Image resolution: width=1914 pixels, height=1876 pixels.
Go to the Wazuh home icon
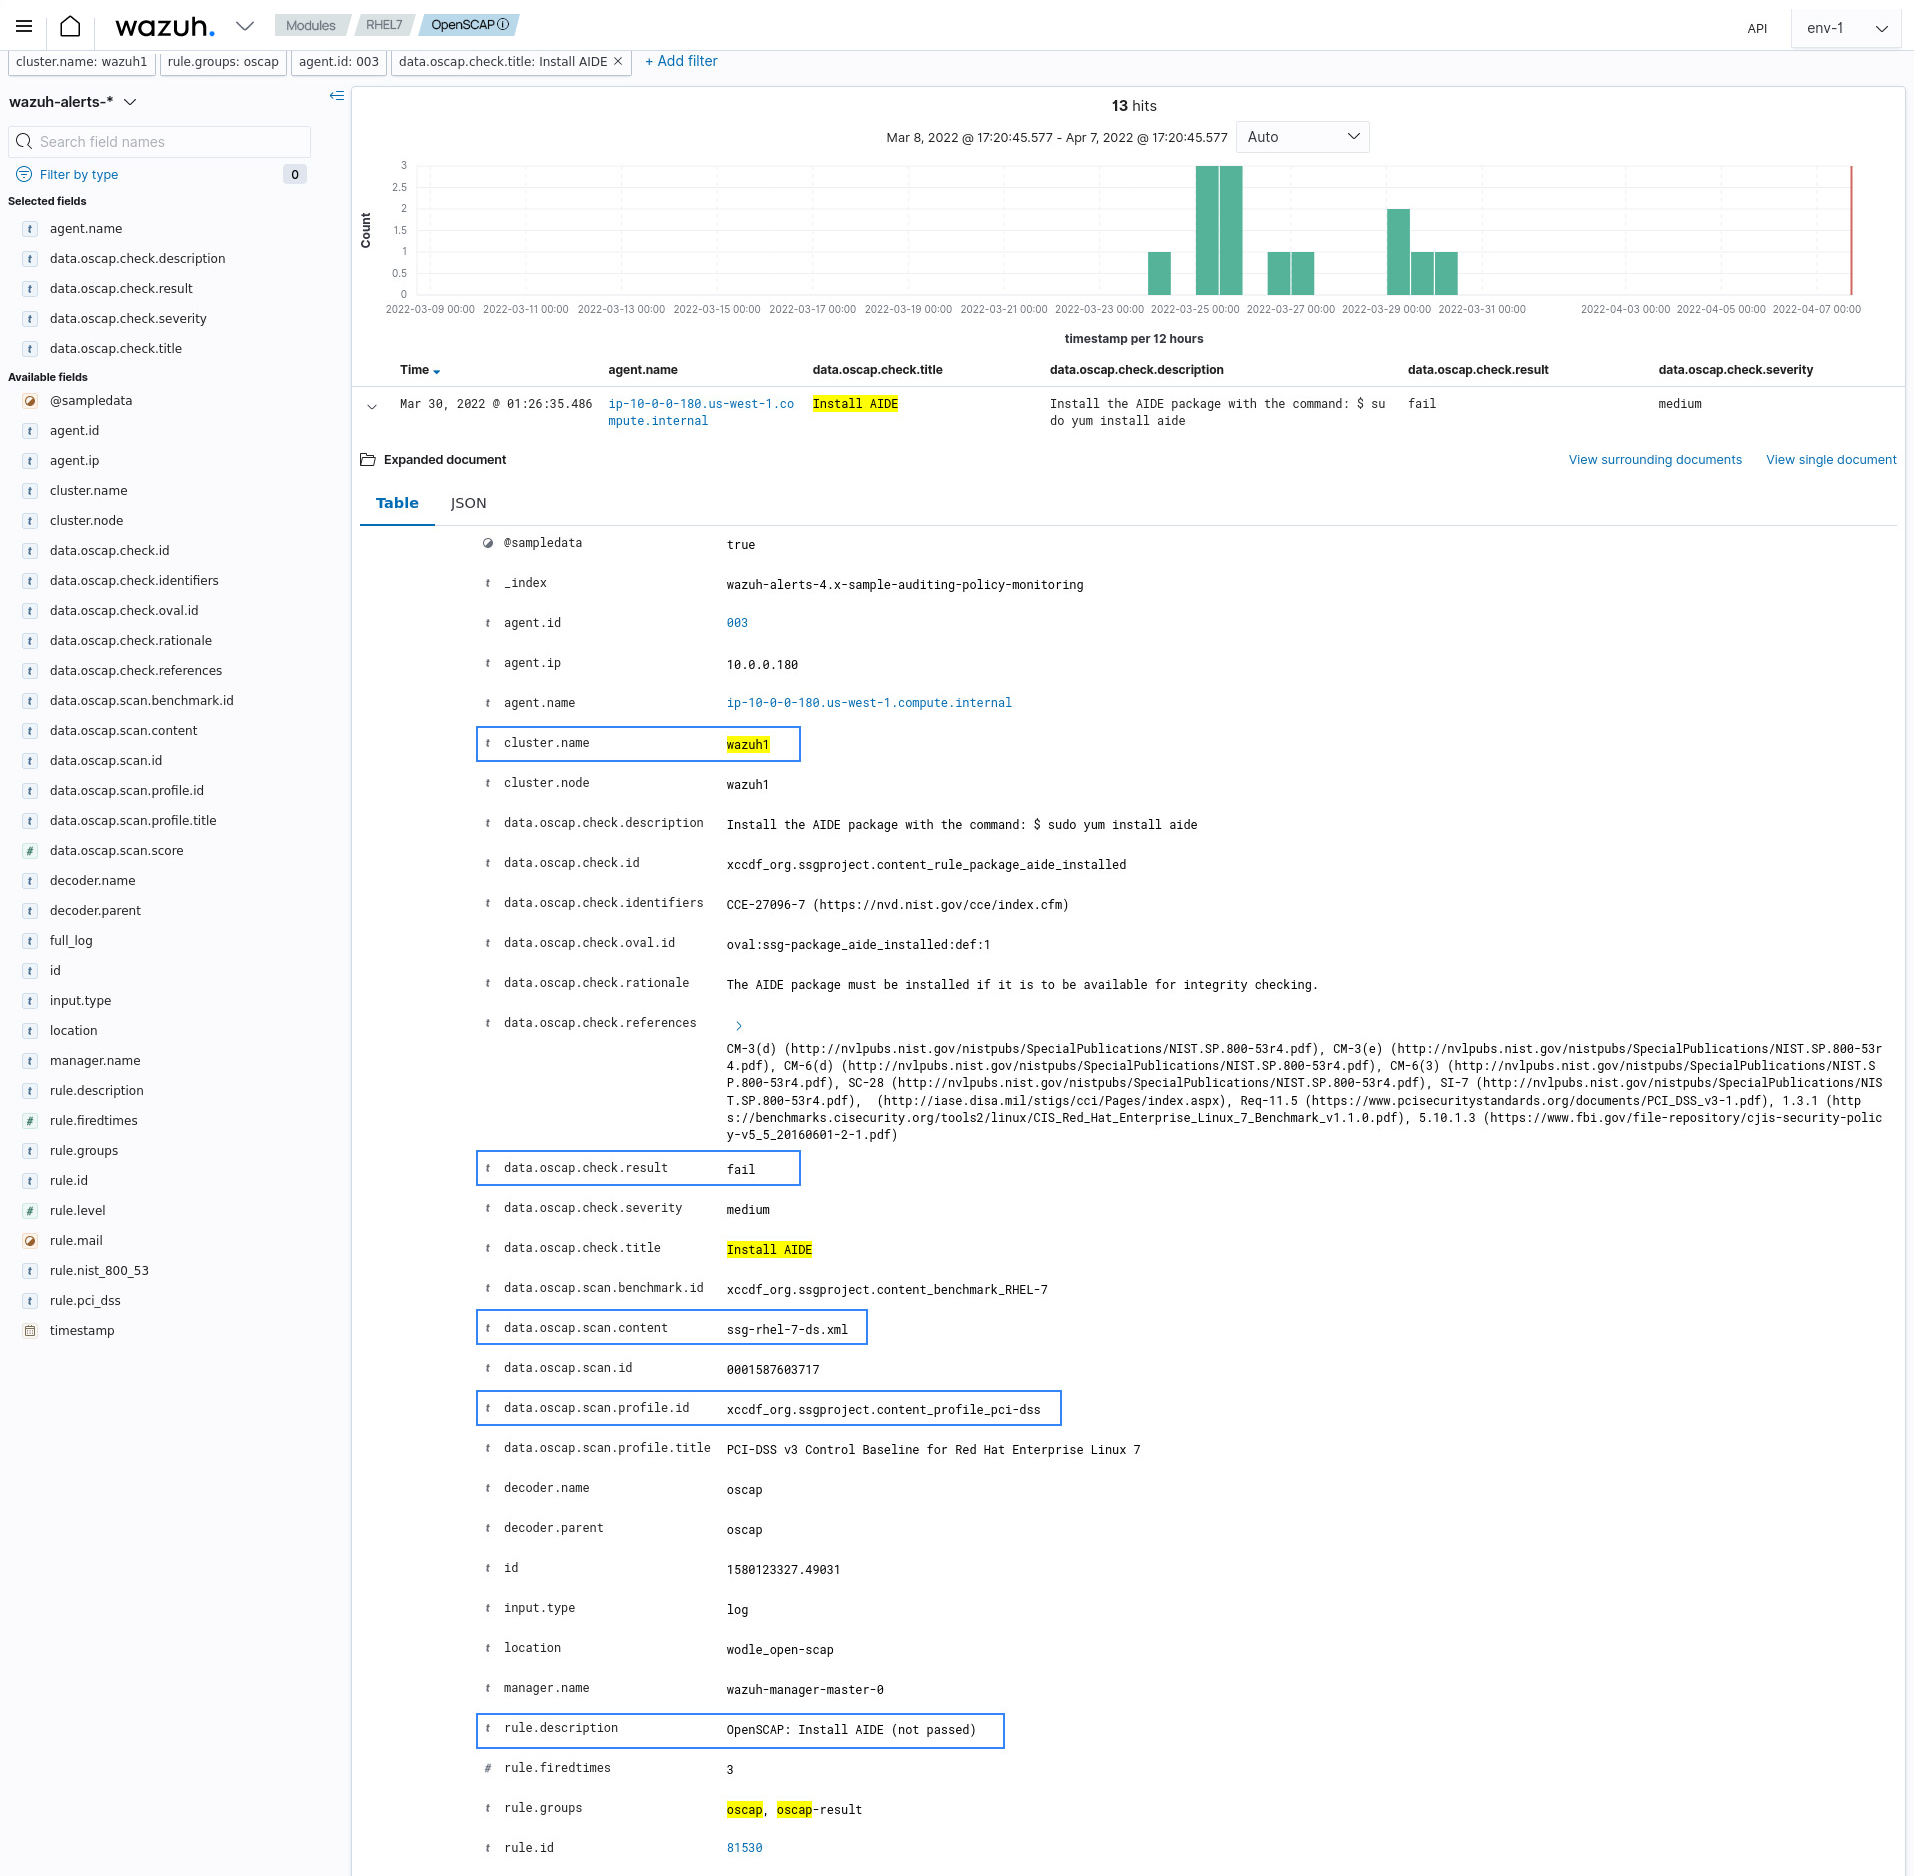pos(70,26)
